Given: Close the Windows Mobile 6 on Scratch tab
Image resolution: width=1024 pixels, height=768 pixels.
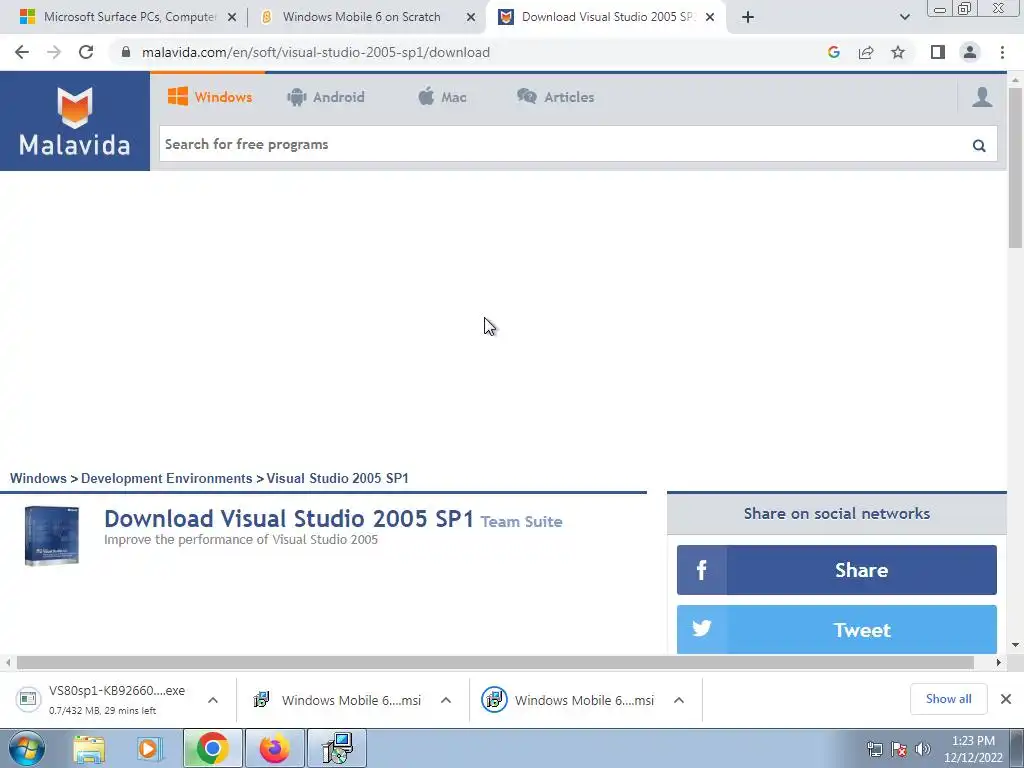Looking at the screenshot, I should 471,17.
